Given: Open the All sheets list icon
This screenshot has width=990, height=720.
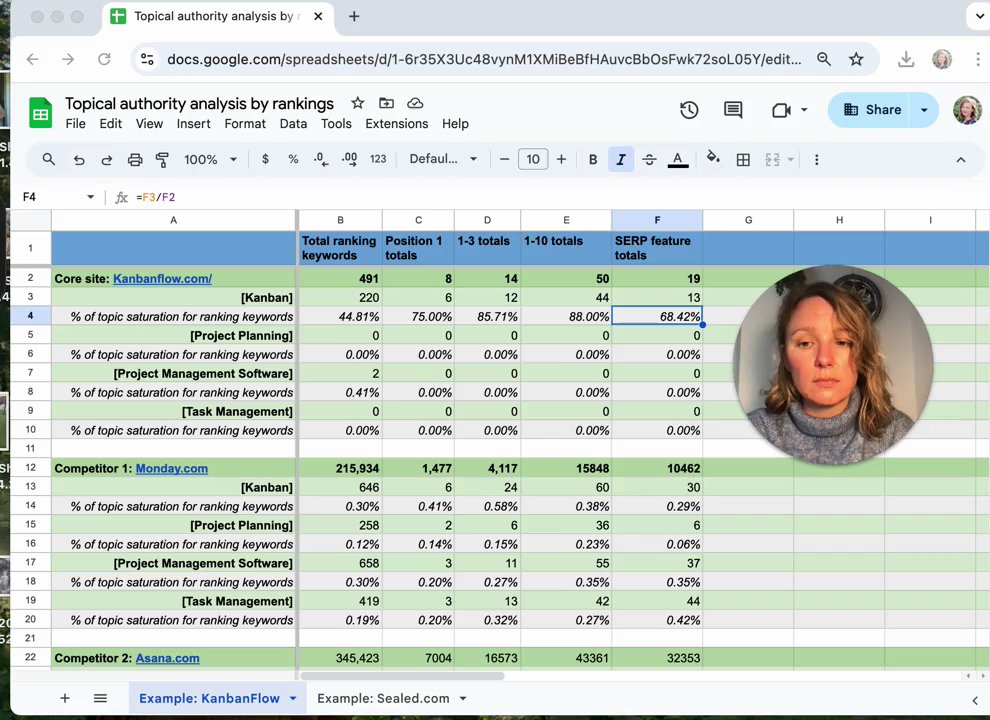Looking at the screenshot, I should [x=100, y=698].
